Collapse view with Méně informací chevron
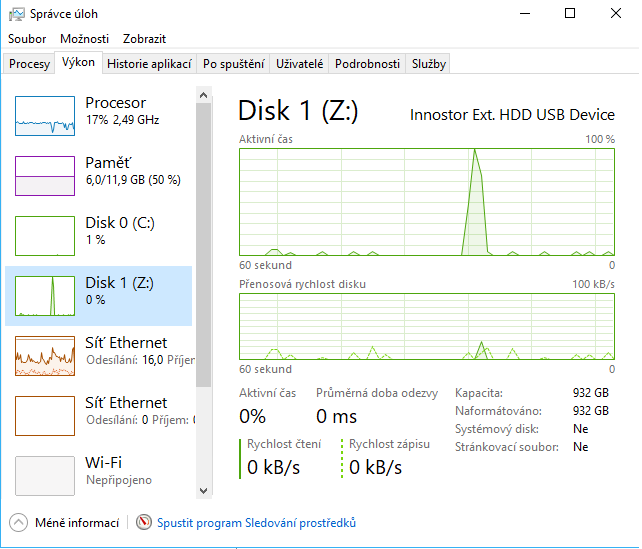The width and height of the screenshot is (642, 549). pos(19,522)
